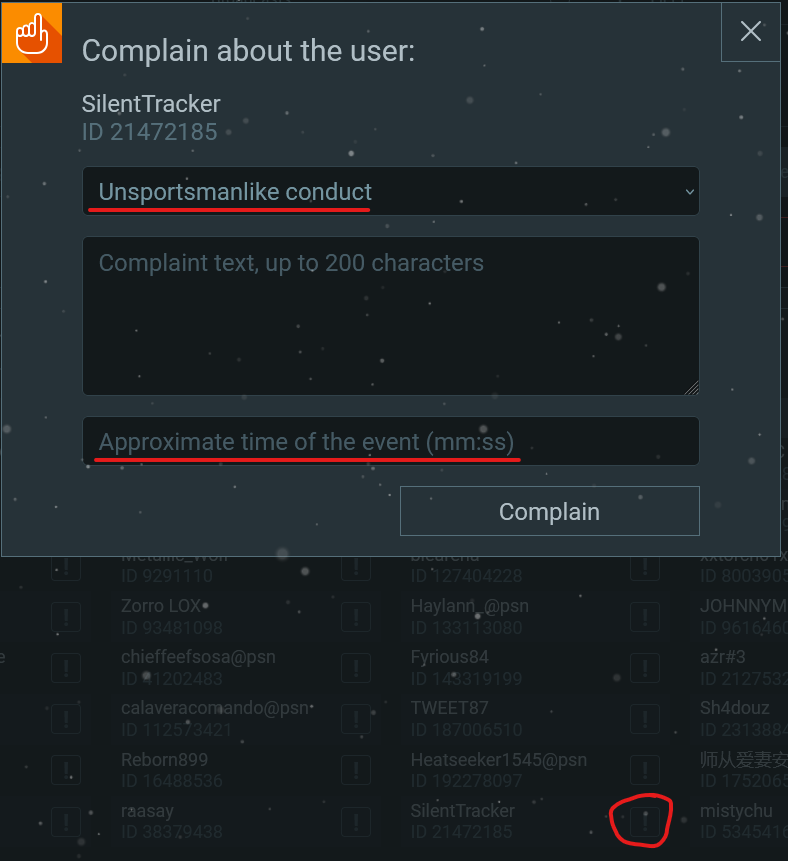788x861 pixels.
Task: Click the resize grip of complaint textbox
Action: 692,388
